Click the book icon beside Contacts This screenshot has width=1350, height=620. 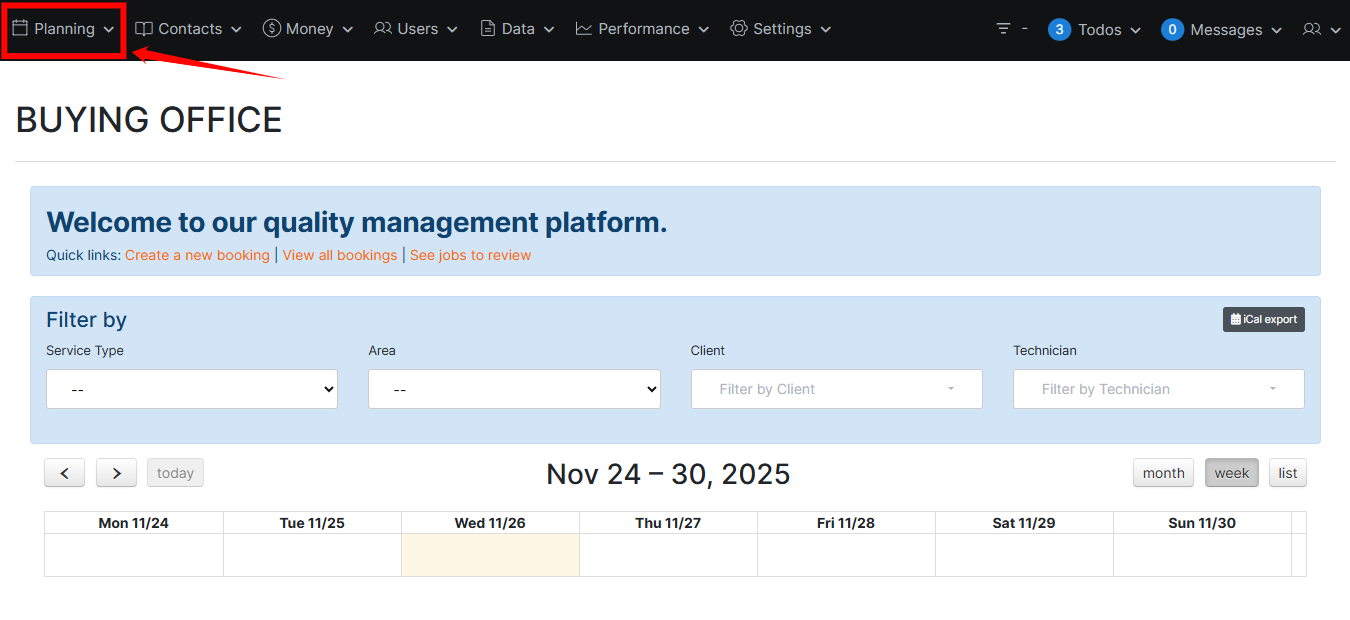(144, 29)
